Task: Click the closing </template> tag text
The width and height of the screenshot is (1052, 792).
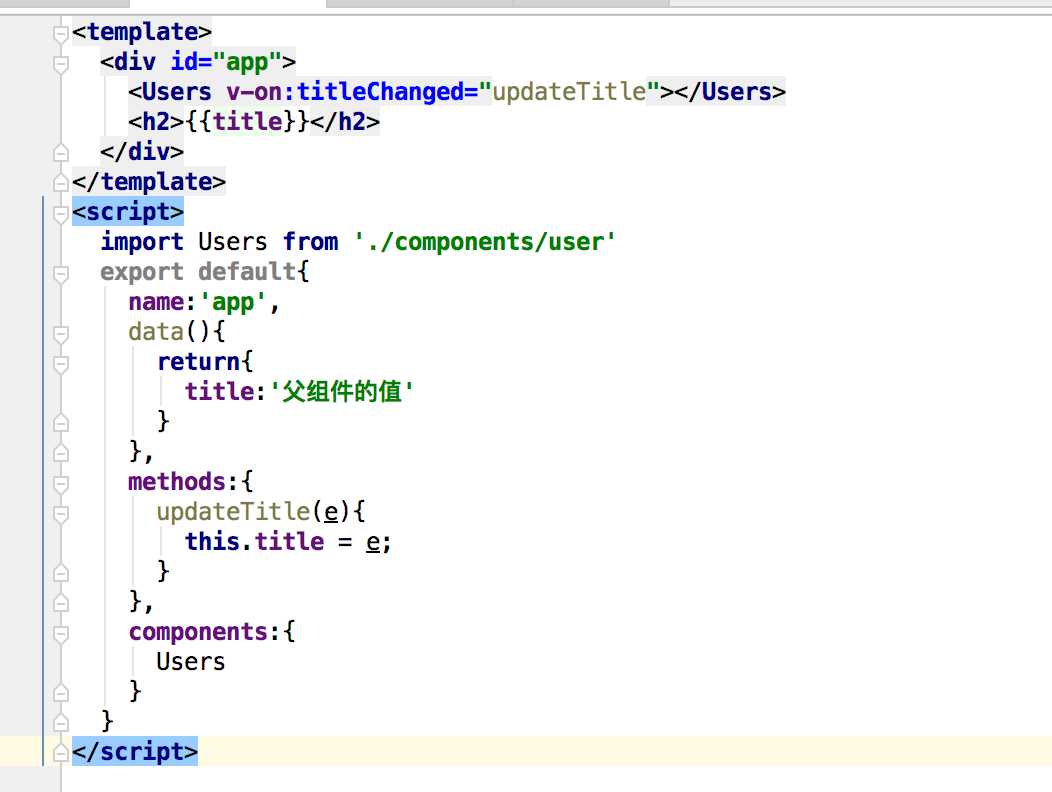Action: click(149, 181)
